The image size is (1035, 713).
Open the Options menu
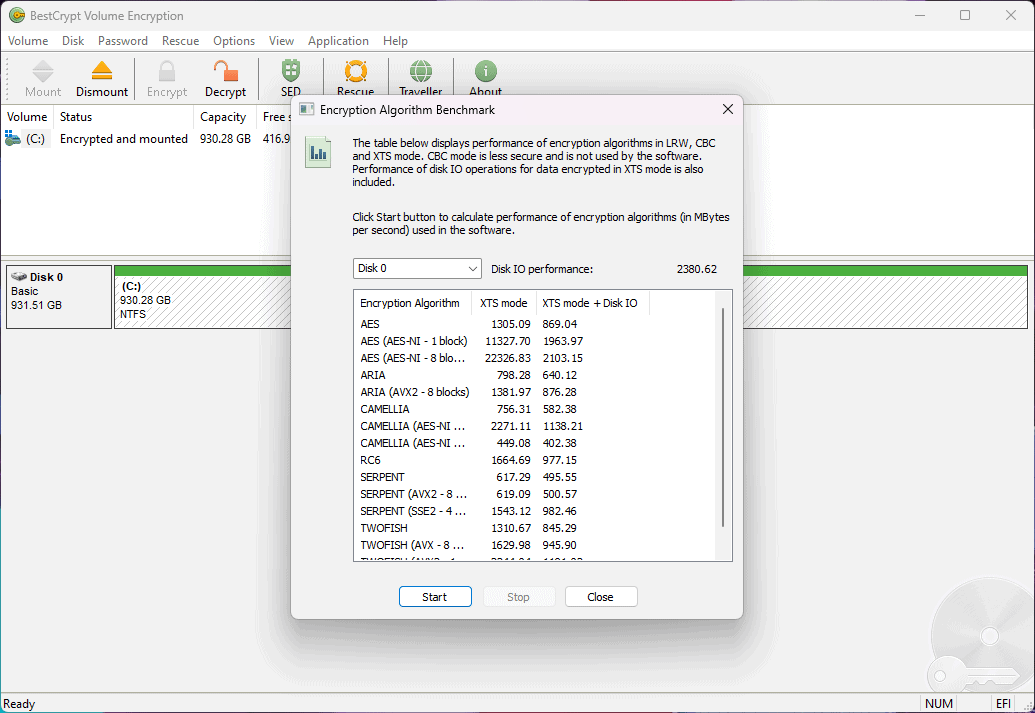click(x=234, y=41)
